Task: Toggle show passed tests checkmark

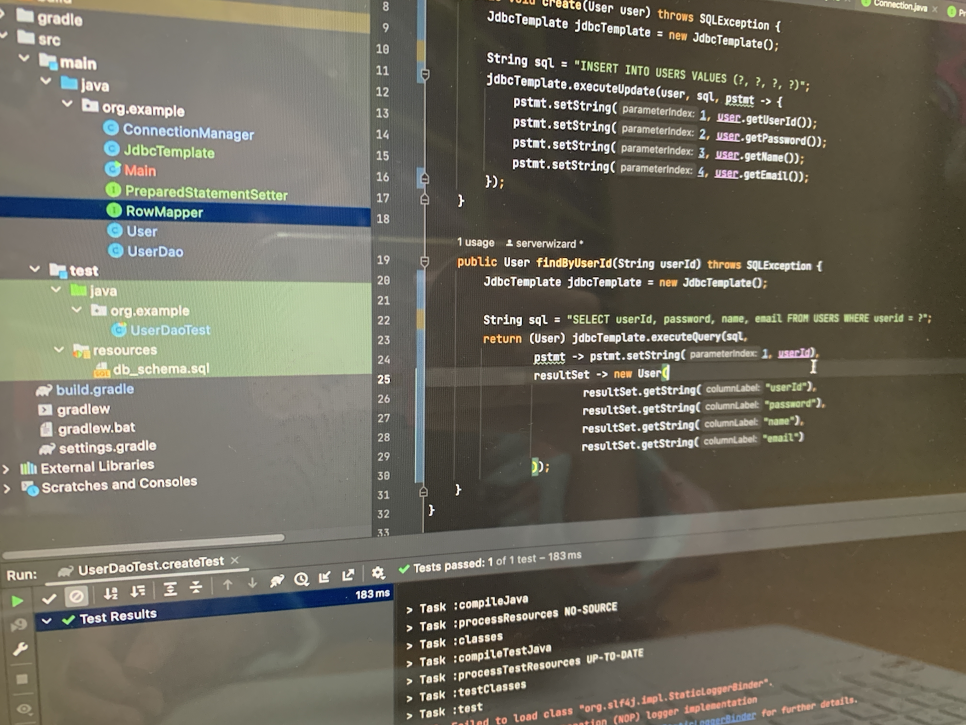Action: pos(49,598)
